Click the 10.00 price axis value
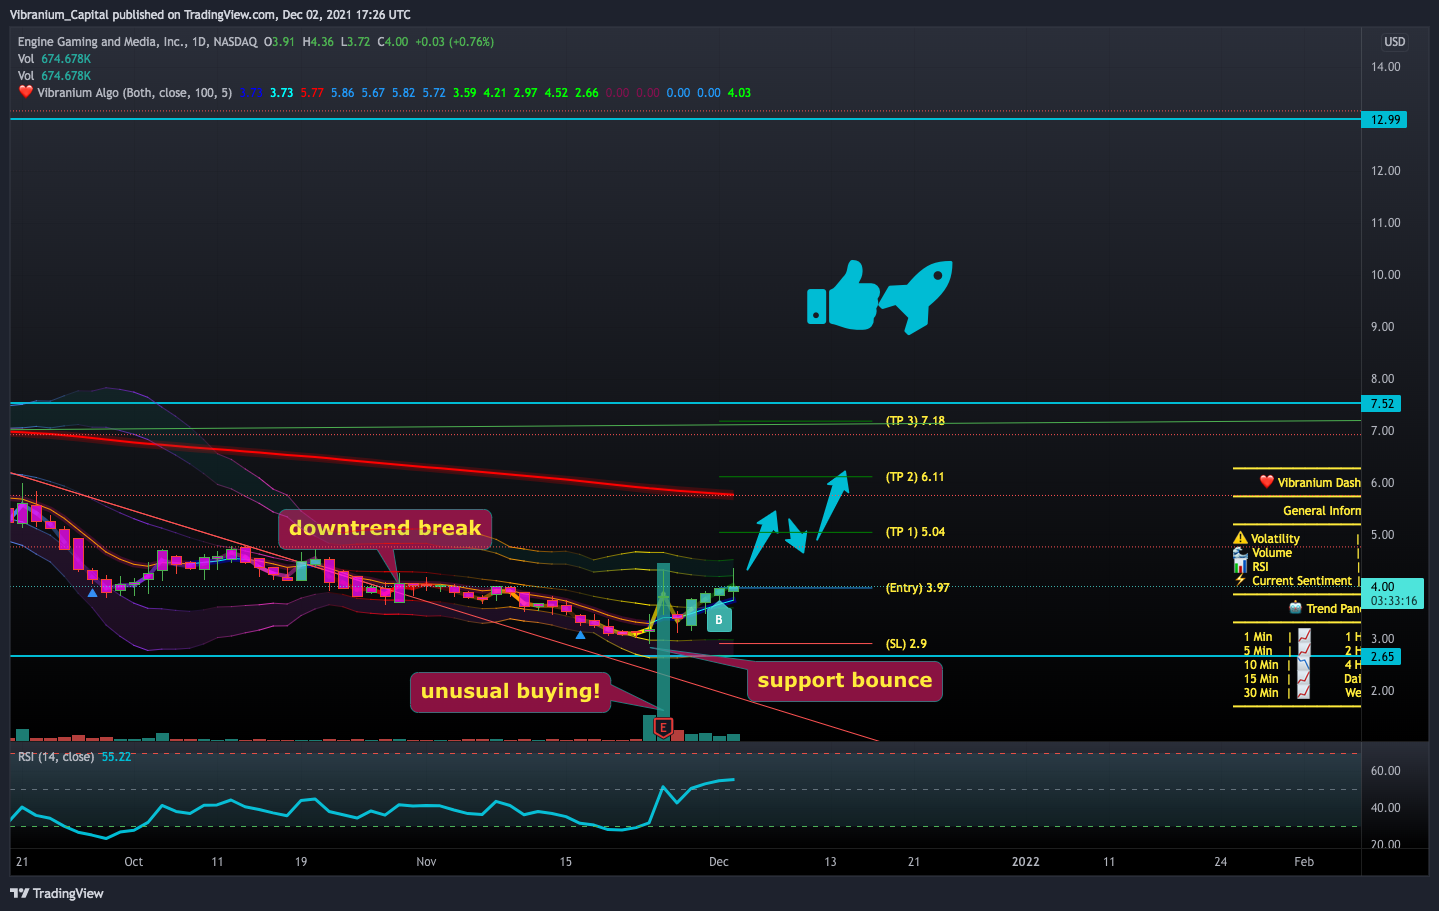 tap(1385, 275)
